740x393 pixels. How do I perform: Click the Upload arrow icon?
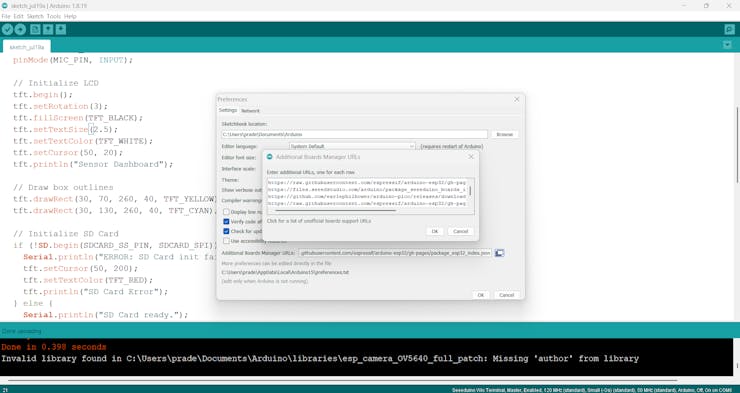pos(20,30)
